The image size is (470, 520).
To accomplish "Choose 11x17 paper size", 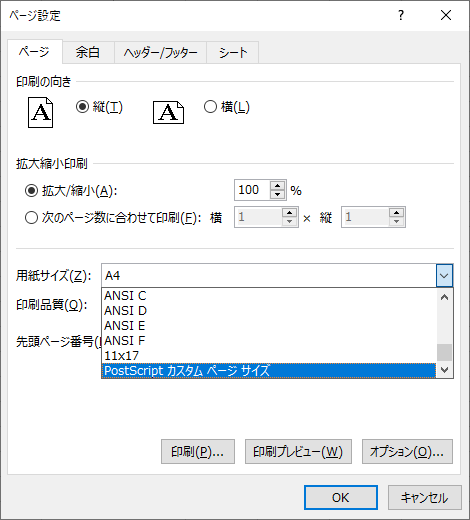I will point(268,356).
